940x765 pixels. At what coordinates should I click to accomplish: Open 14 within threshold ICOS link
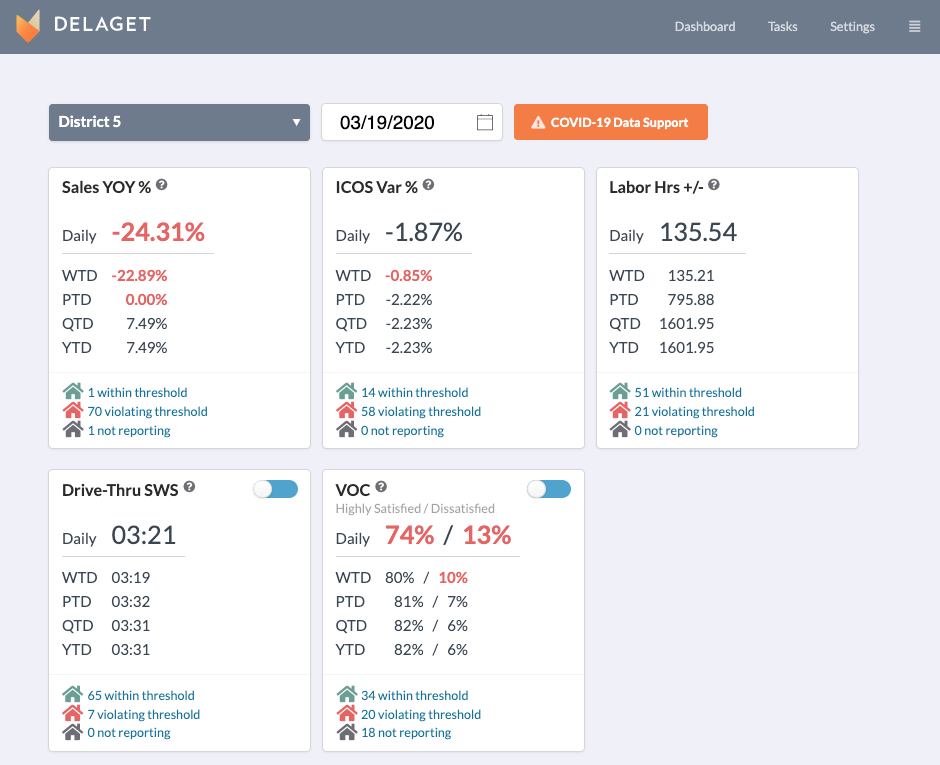414,392
